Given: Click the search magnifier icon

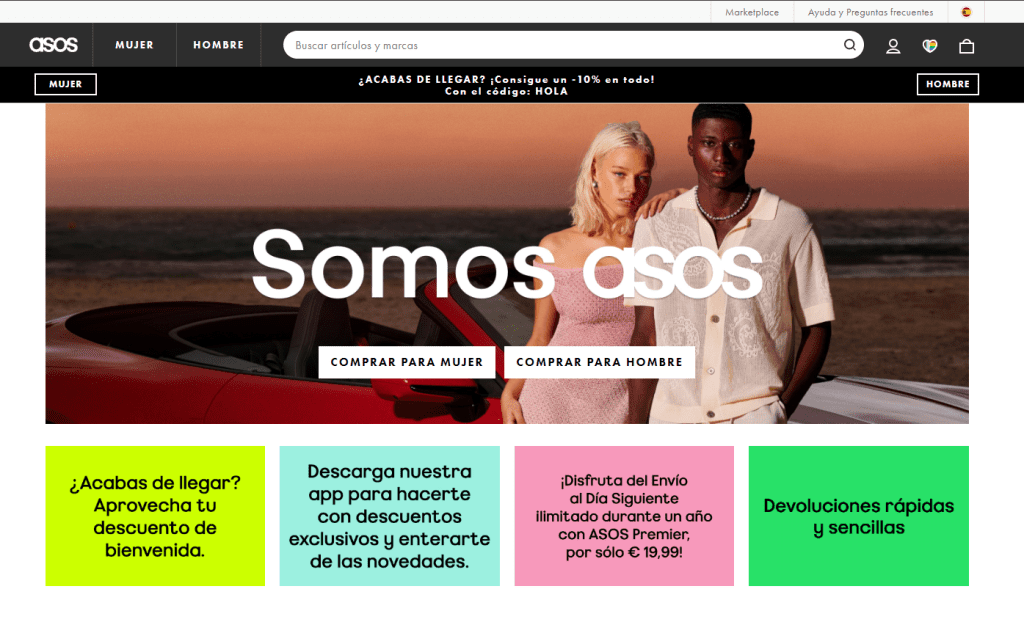Looking at the screenshot, I should tap(850, 45).
